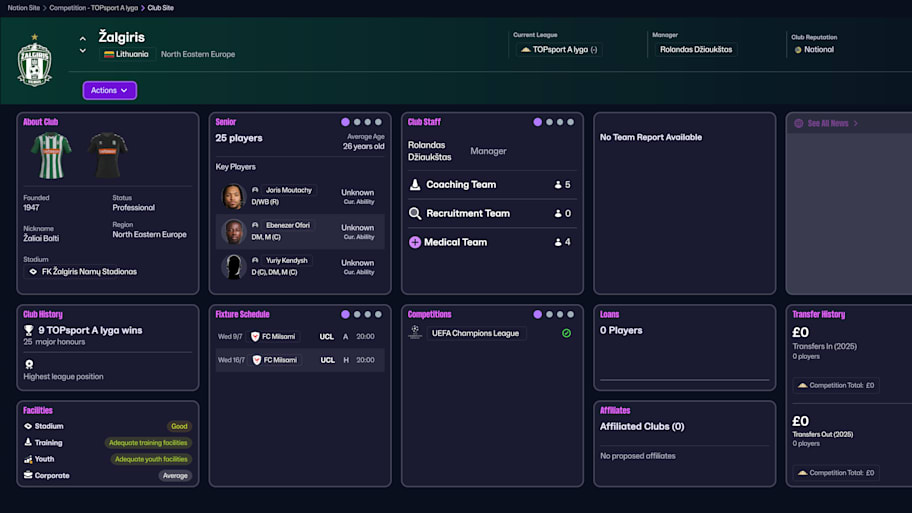Go to the next club with the down chevron
Image resolution: width=912 pixels, height=513 pixels.
tap(83, 51)
